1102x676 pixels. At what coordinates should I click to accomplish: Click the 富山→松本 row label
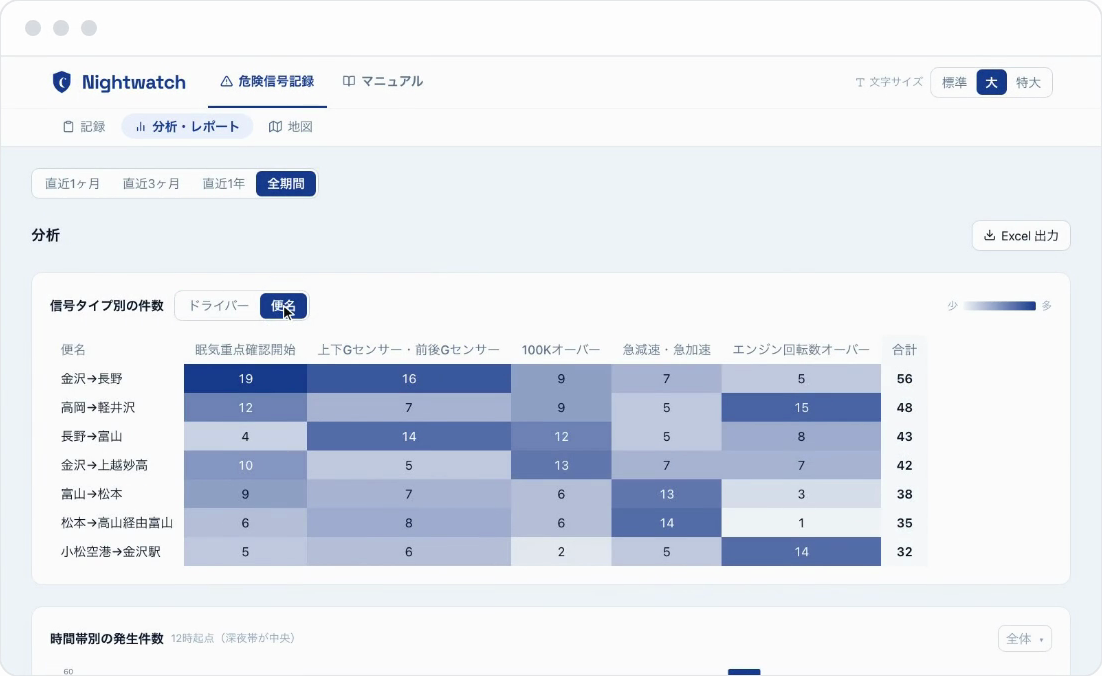click(91, 494)
